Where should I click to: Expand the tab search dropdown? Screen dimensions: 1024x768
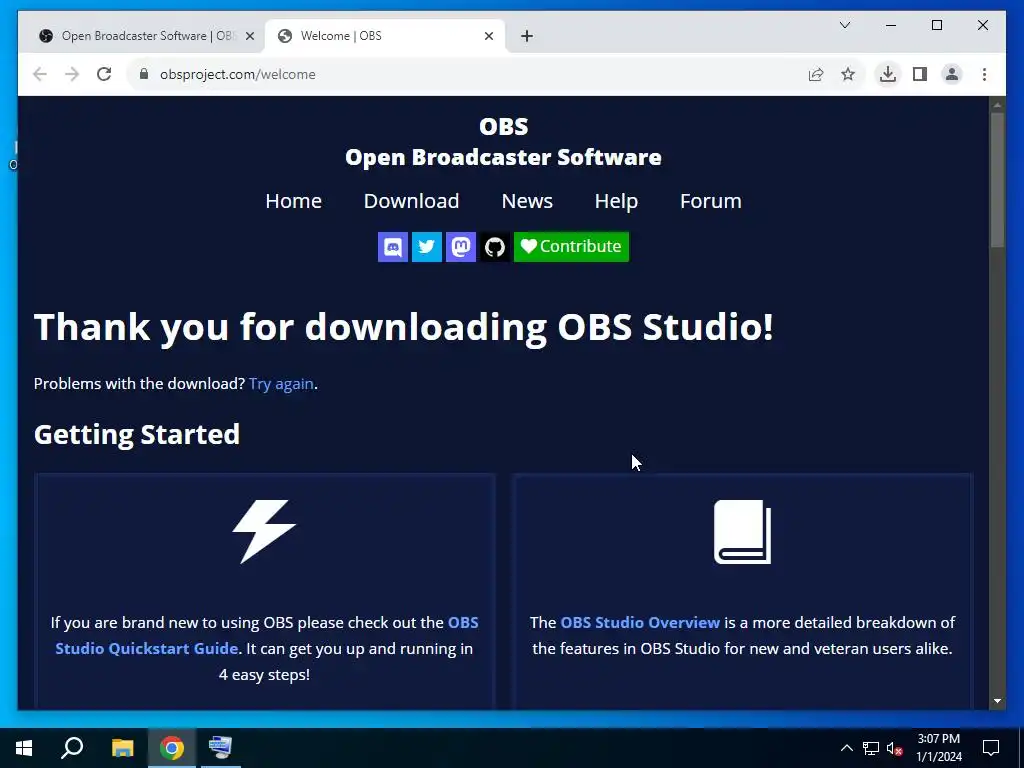(x=844, y=25)
